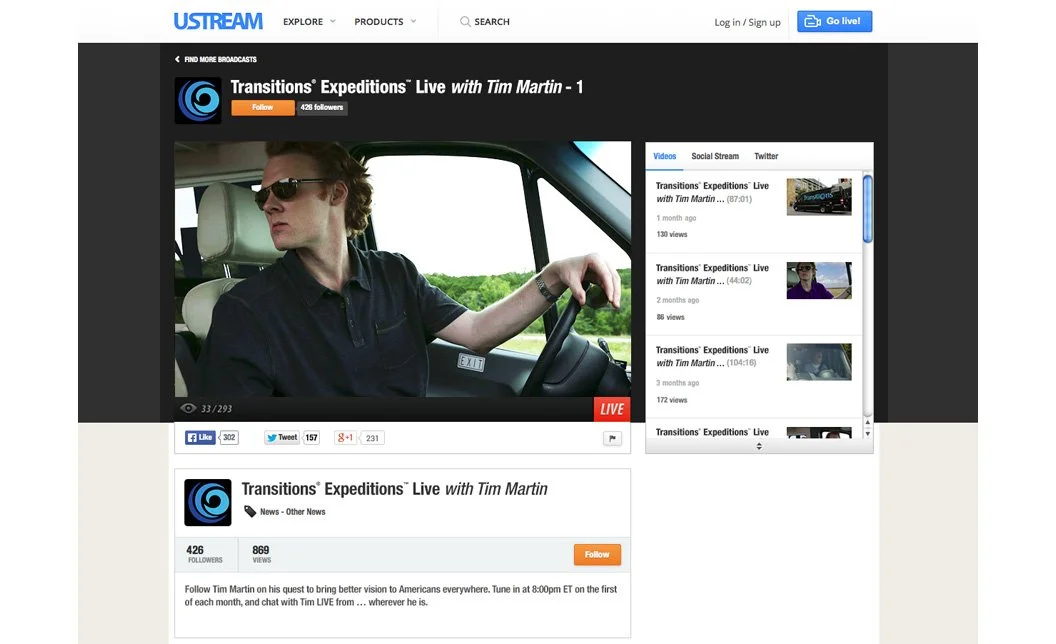Click the video list scrollbar thumb
Image resolution: width=1056 pixels, height=644 pixels.
[867, 209]
